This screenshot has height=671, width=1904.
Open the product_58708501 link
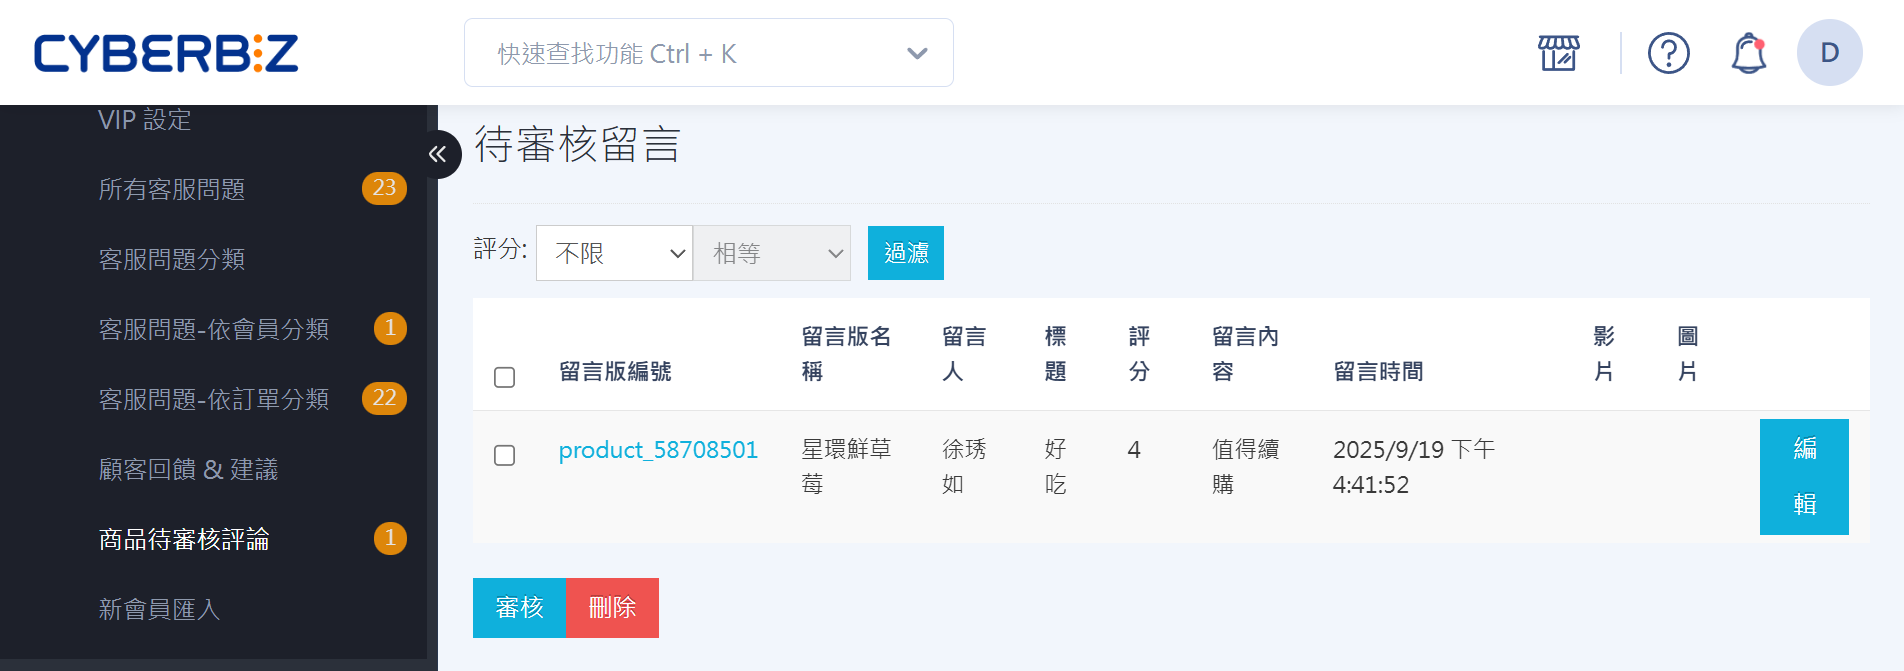point(658,450)
